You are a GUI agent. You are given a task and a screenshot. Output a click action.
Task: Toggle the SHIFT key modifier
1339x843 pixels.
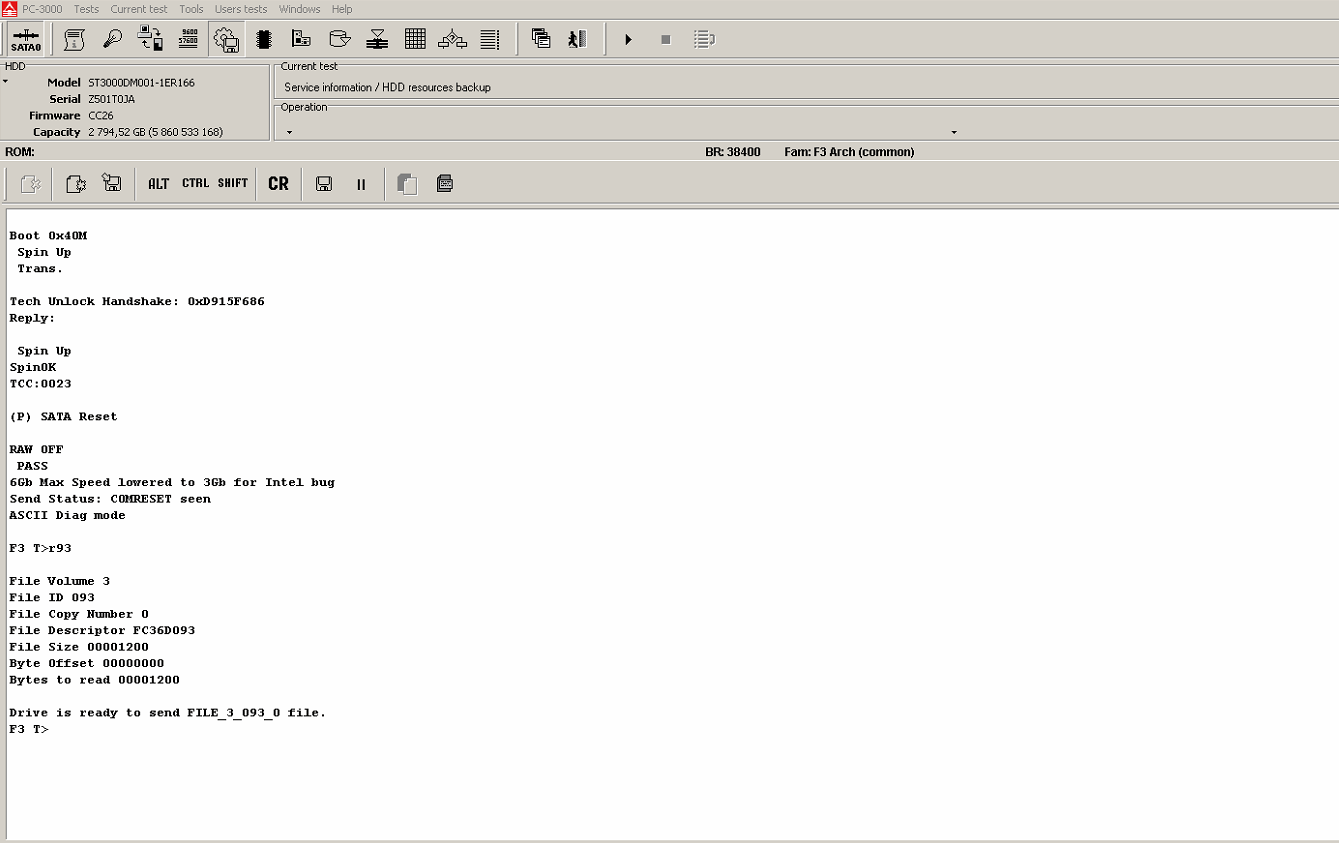[233, 184]
